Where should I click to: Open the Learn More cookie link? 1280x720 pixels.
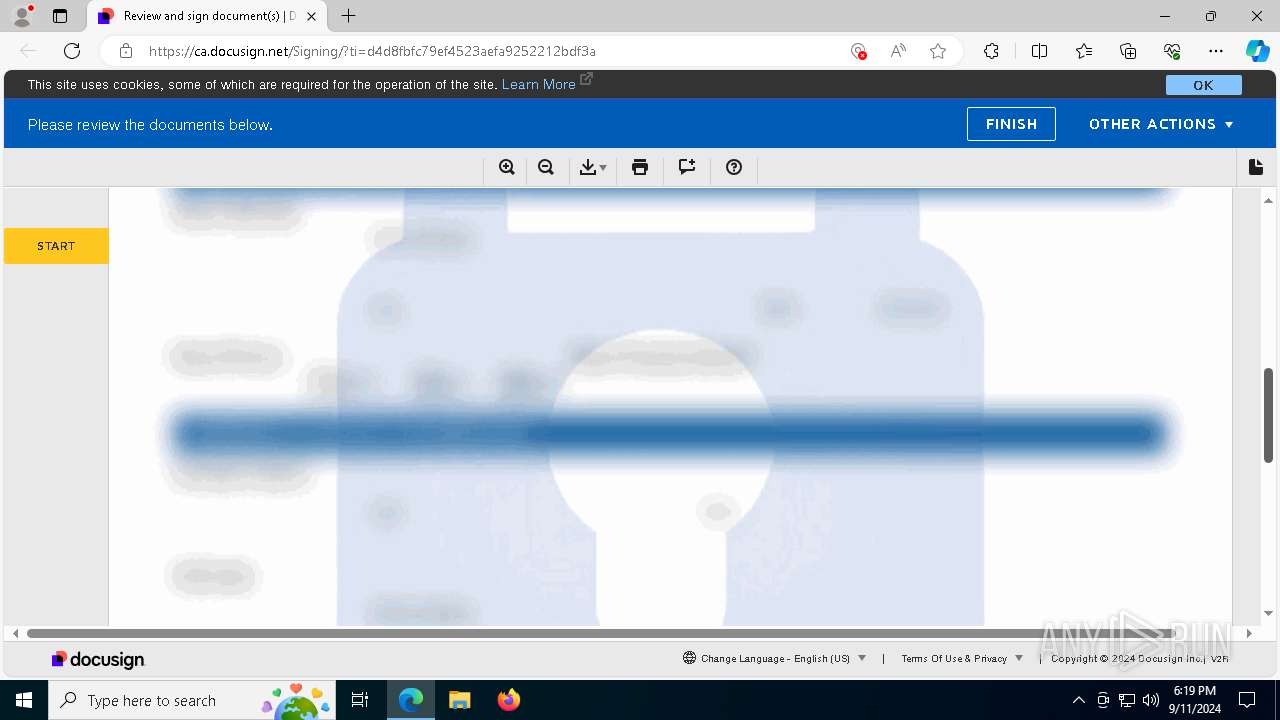547,84
